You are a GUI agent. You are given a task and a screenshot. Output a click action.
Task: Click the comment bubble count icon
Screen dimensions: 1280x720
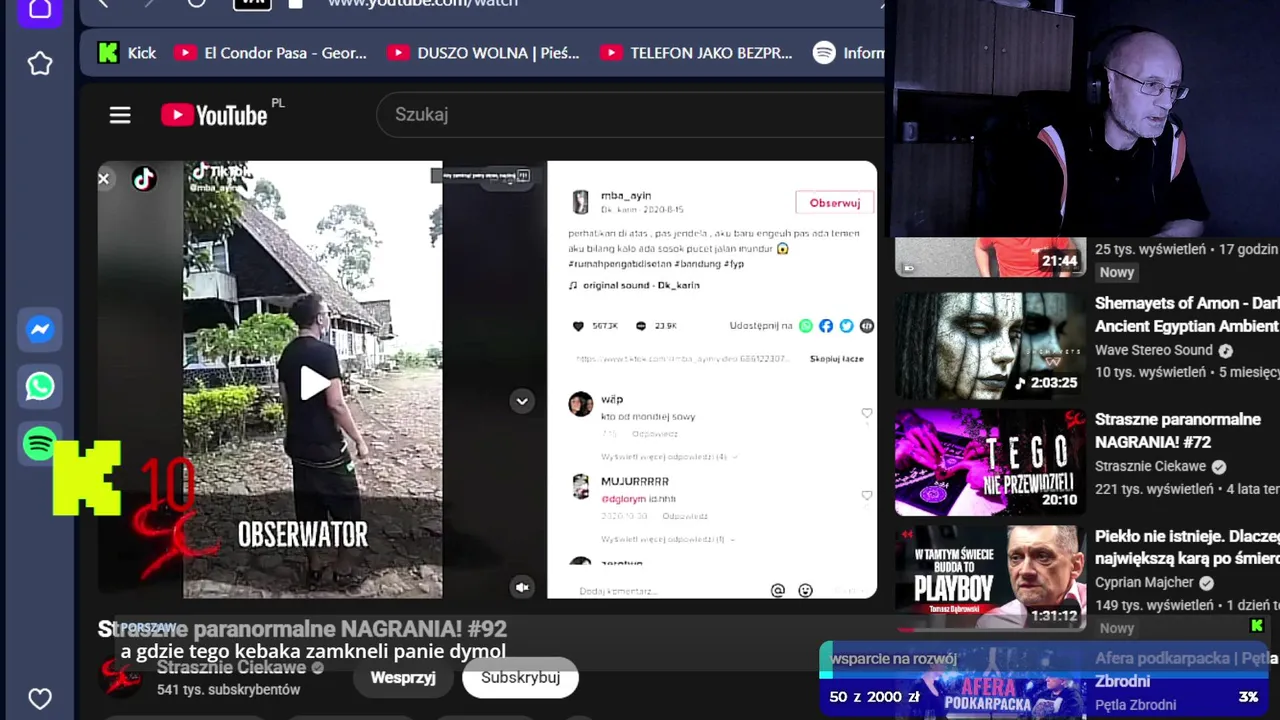coord(641,326)
